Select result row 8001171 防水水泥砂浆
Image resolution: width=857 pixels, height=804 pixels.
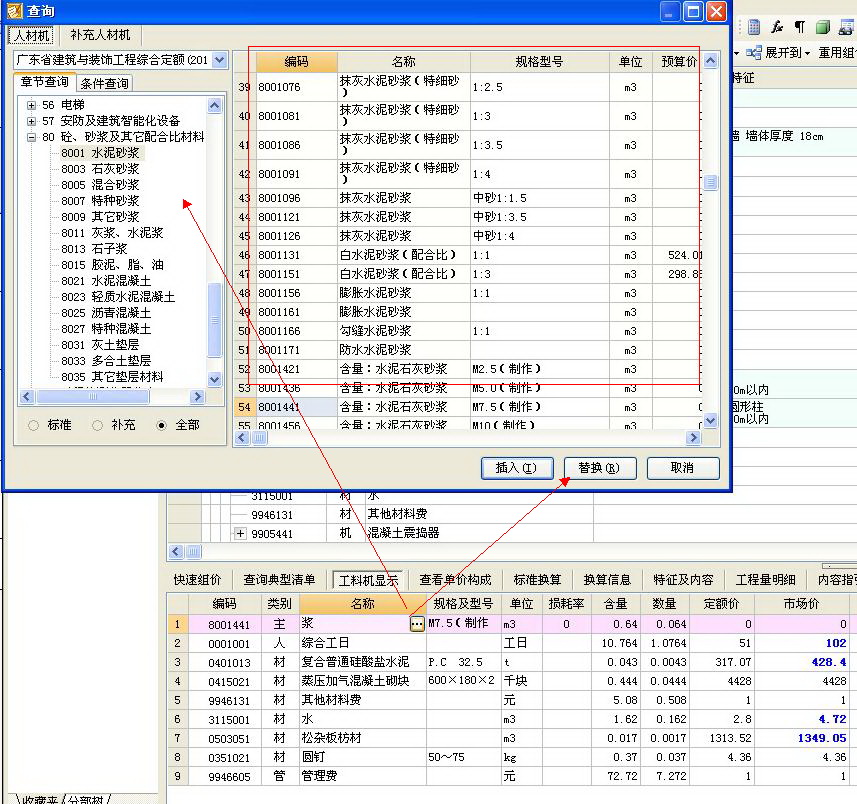[x=467, y=350]
